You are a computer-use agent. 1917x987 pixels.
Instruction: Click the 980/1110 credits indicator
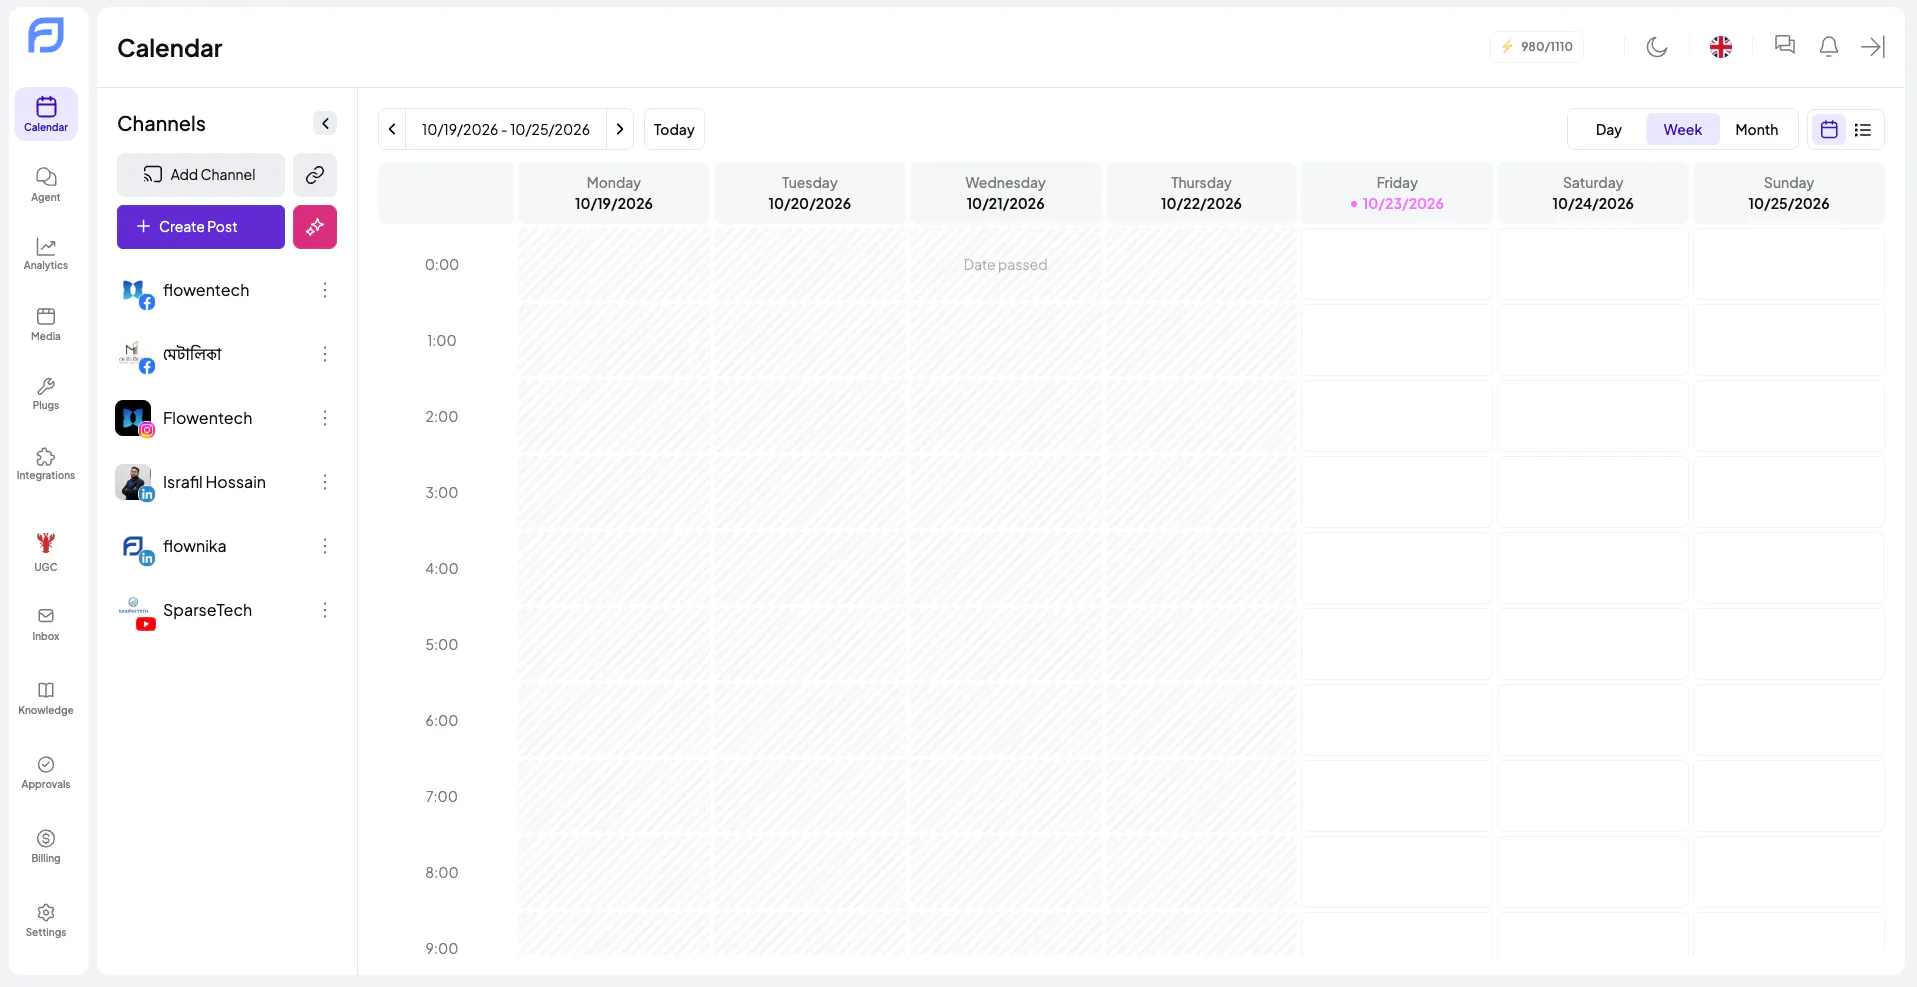click(1536, 47)
